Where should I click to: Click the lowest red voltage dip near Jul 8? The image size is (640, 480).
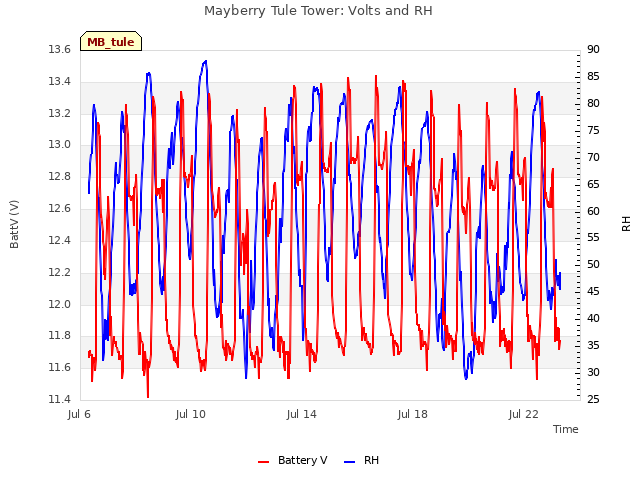coord(148,397)
